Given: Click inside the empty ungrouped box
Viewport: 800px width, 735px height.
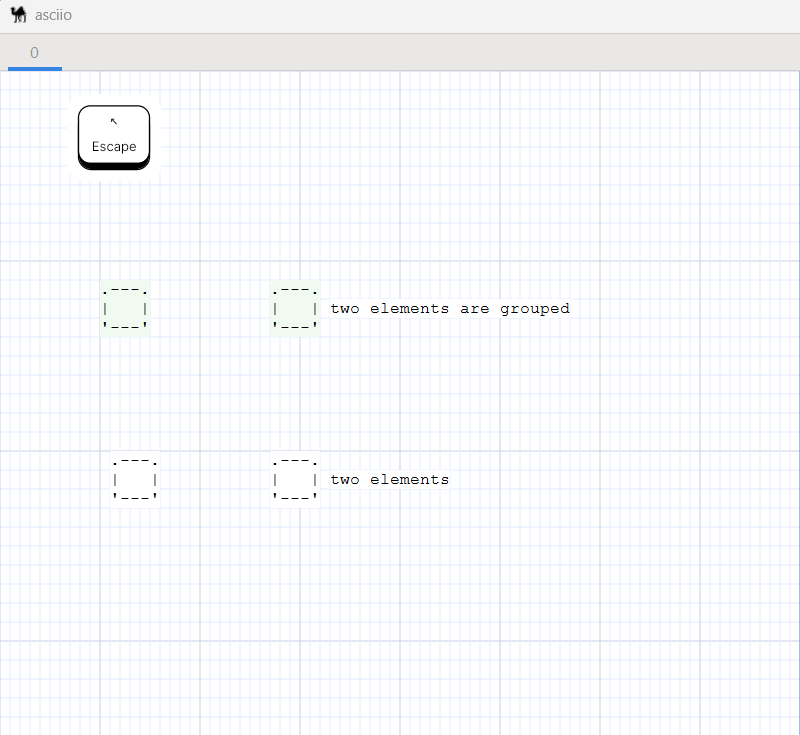Looking at the screenshot, I should point(133,480).
